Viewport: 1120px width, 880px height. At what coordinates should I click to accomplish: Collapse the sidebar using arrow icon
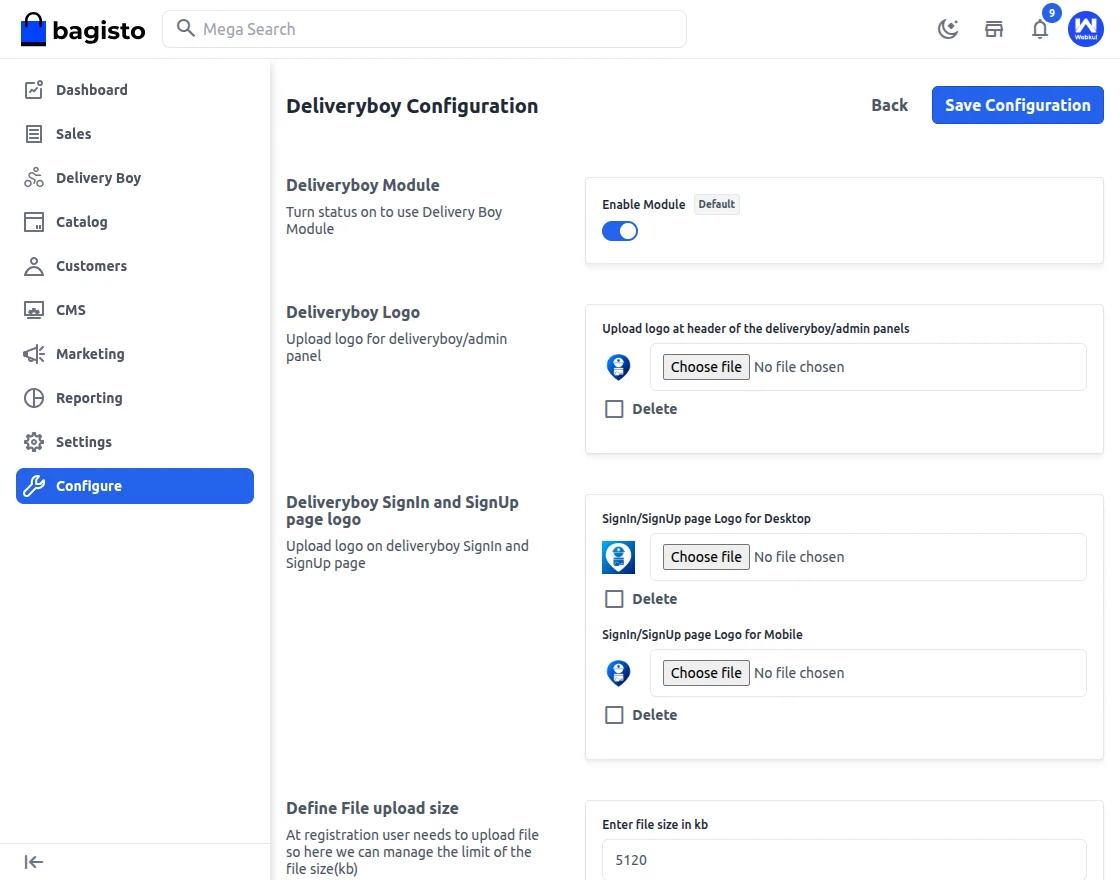[x=34, y=862]
